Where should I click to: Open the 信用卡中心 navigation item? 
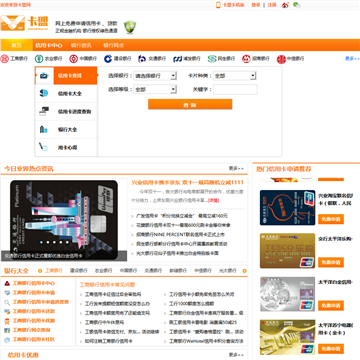point(49,45)
